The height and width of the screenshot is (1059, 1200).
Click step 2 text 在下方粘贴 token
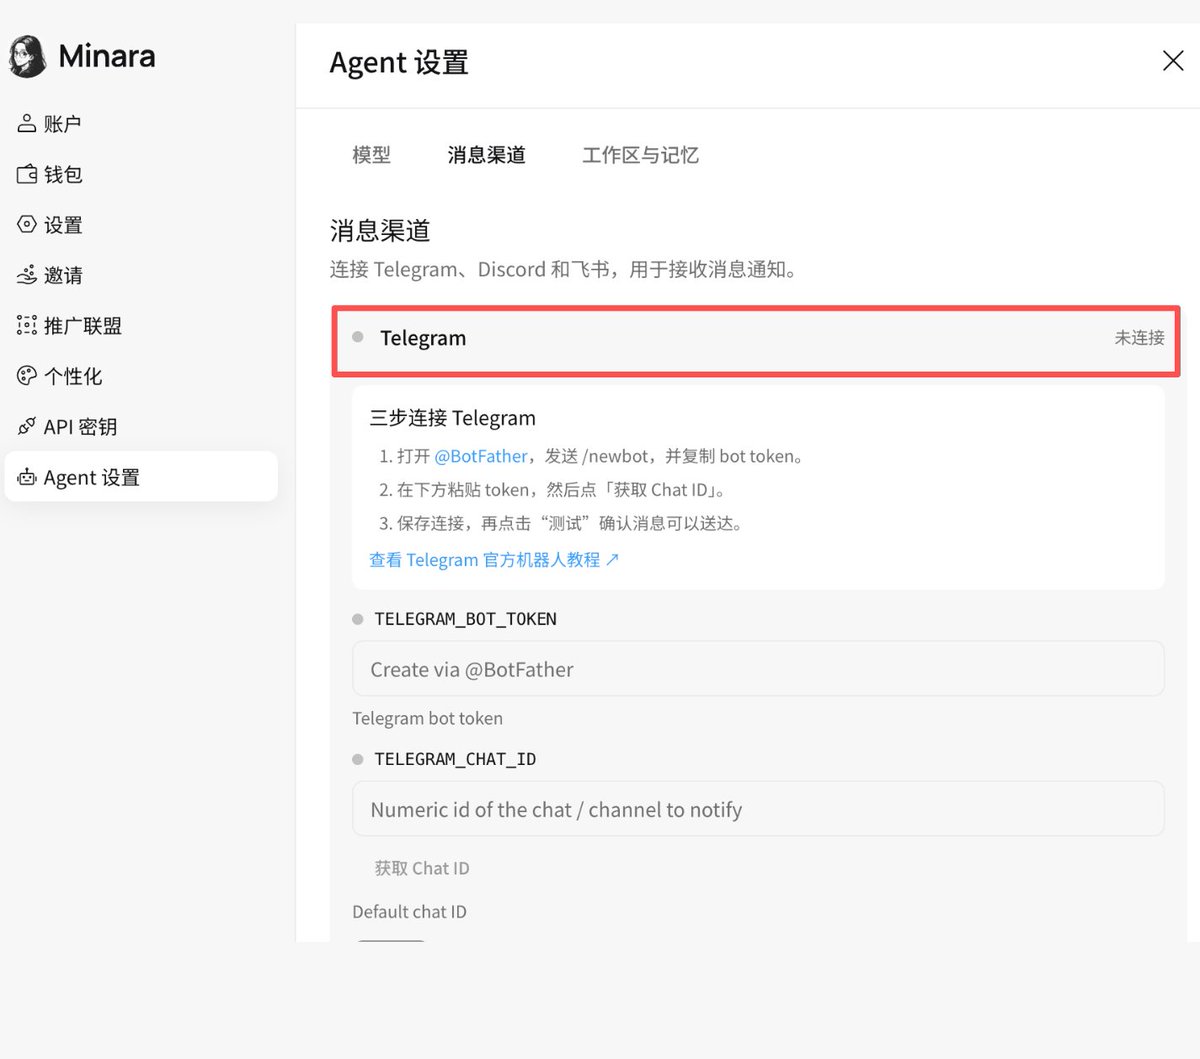553,490
